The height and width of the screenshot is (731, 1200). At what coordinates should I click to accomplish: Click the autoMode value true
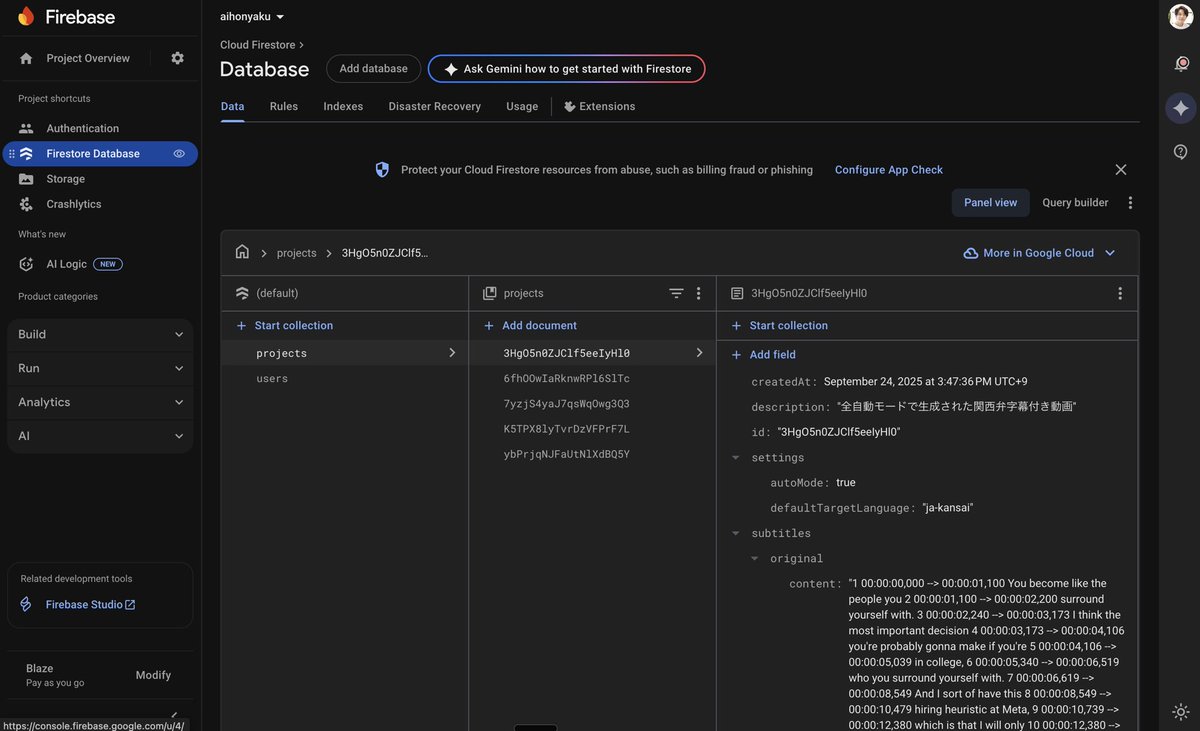(x=846, y=483)
